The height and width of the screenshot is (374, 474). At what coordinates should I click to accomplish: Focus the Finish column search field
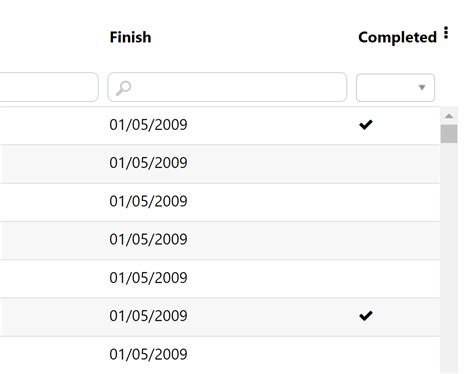pos(227,87)
